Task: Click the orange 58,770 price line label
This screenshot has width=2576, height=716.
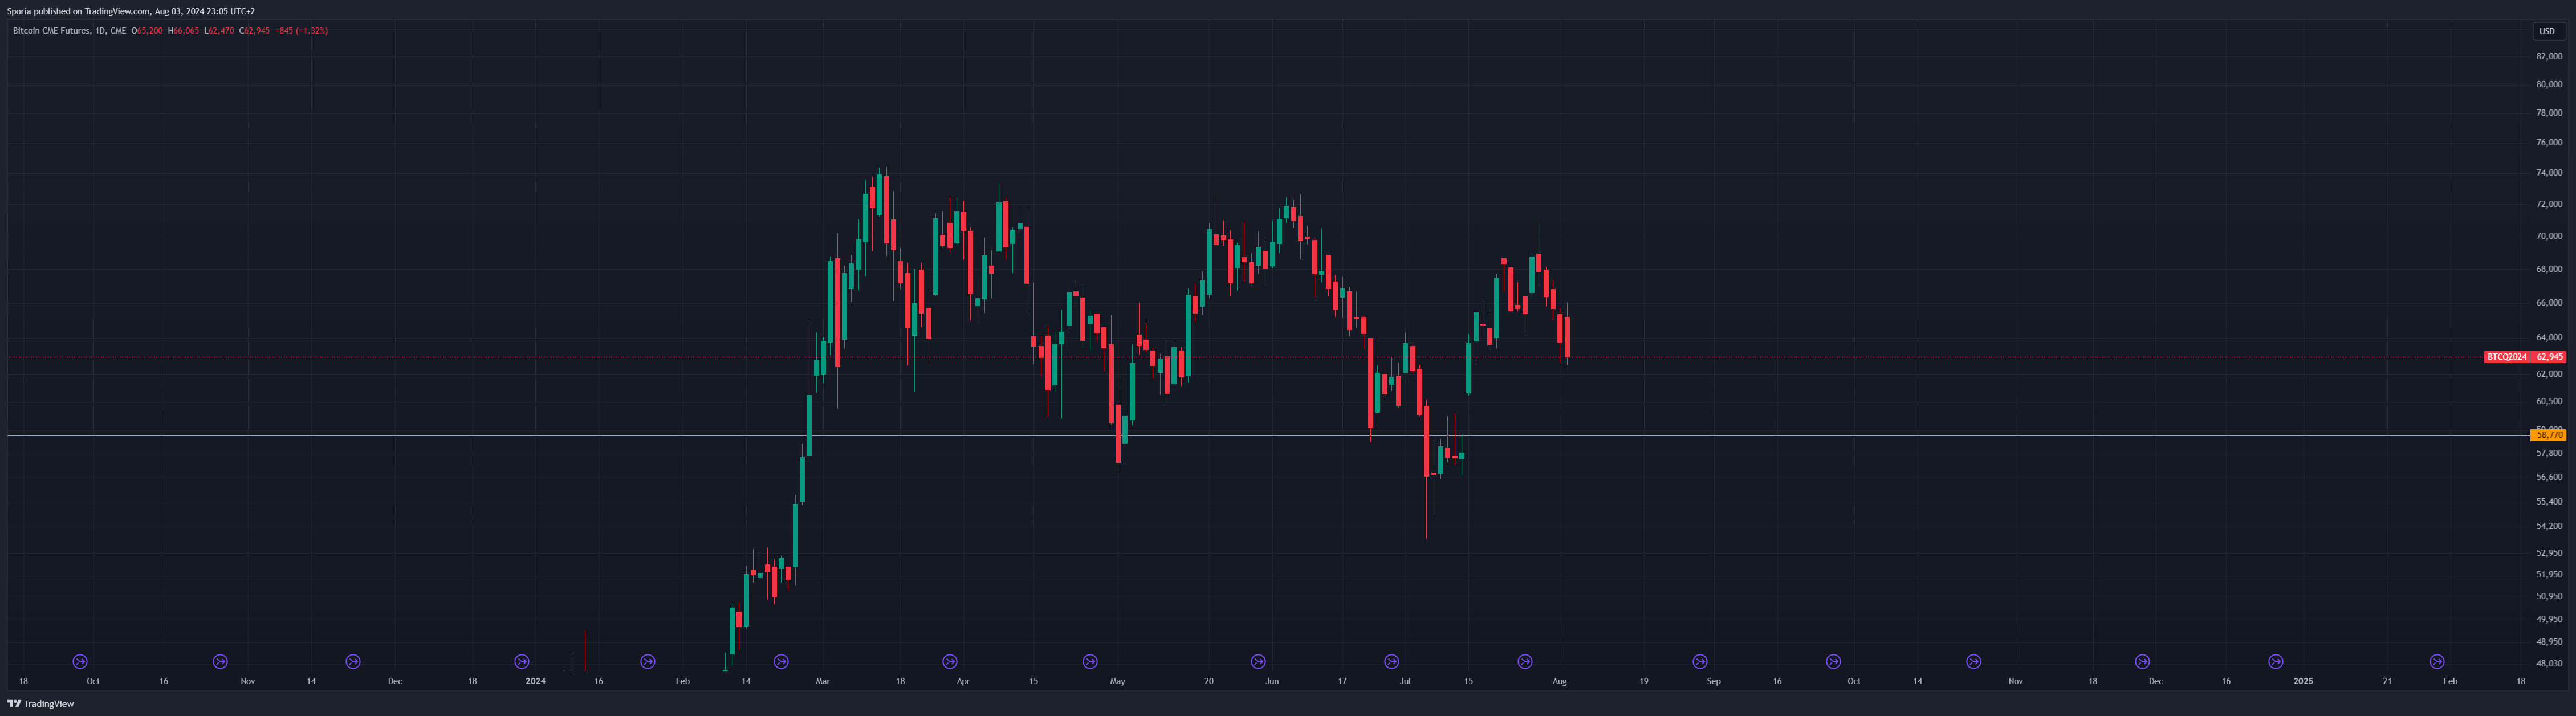Action: coord(2549,435)
